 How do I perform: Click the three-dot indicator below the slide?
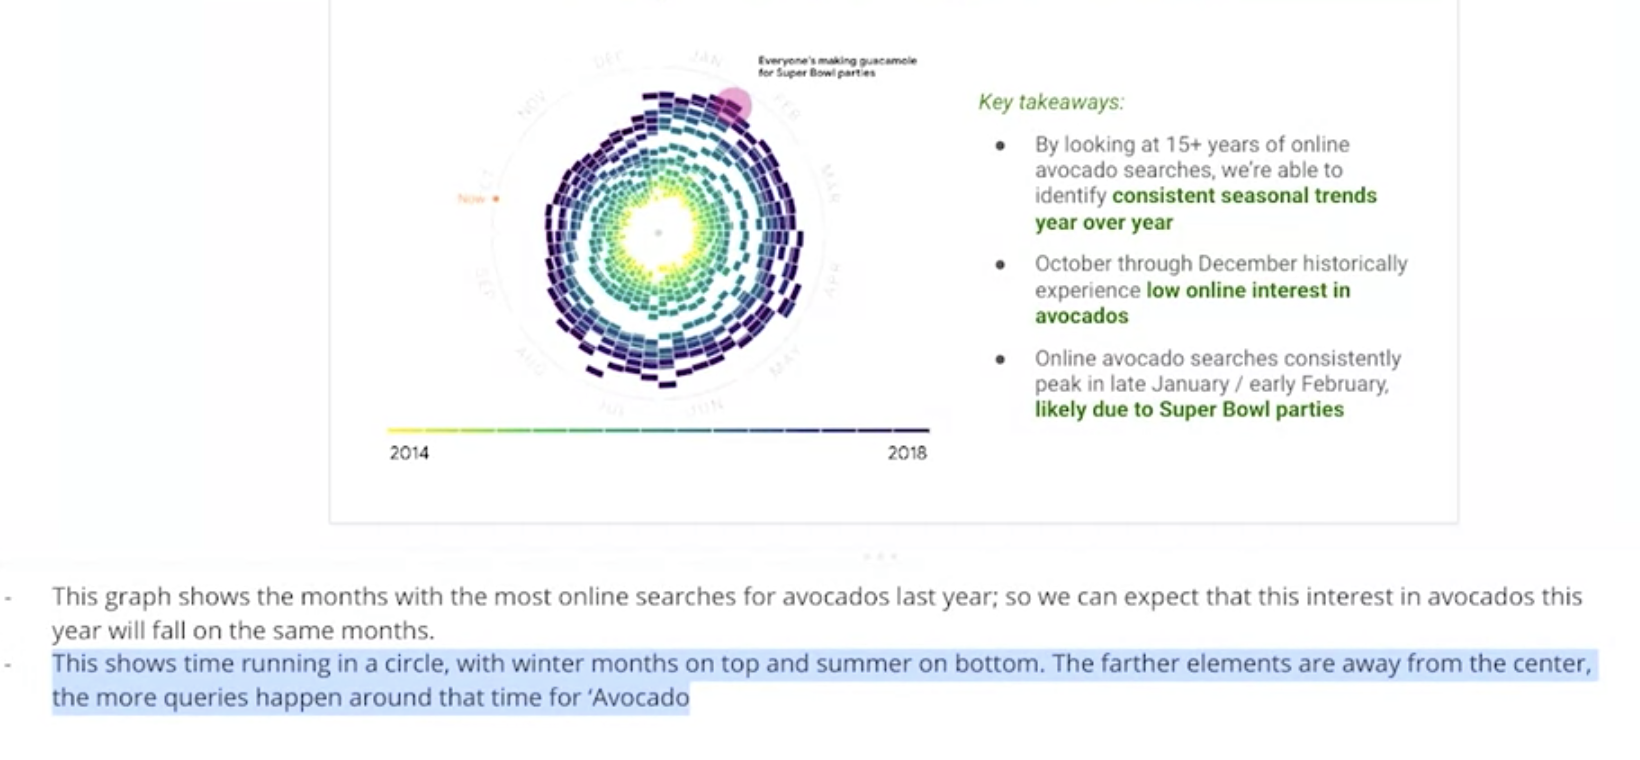point(880,555)
